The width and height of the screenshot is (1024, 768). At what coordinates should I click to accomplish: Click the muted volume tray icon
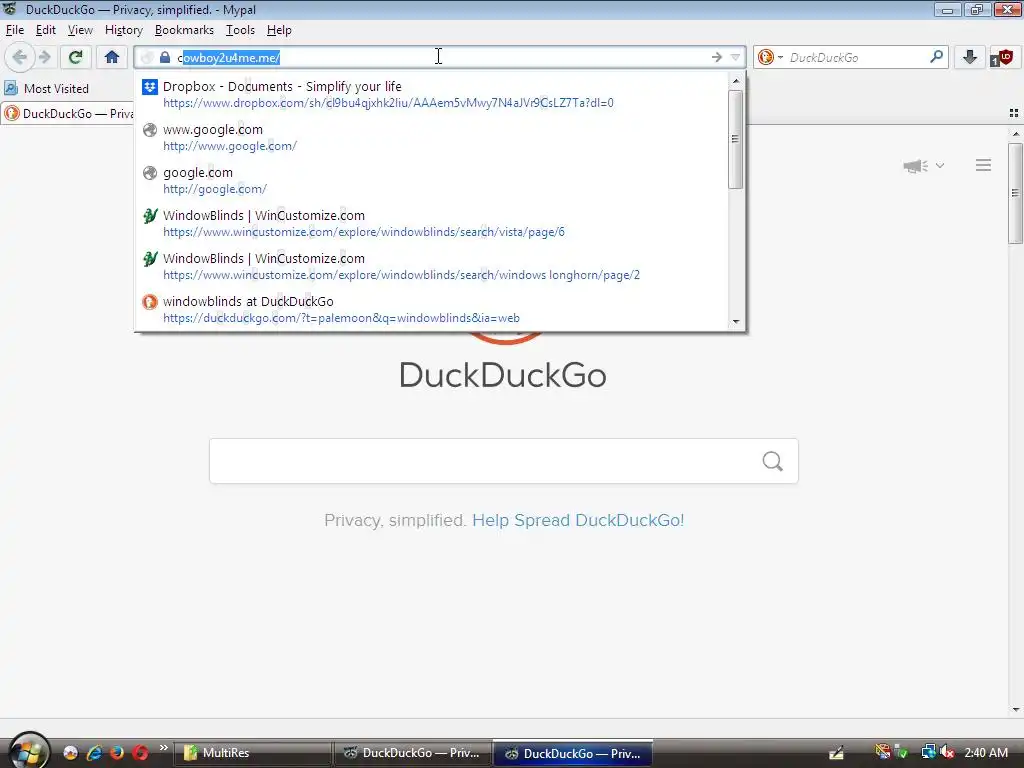pos(947,753)
